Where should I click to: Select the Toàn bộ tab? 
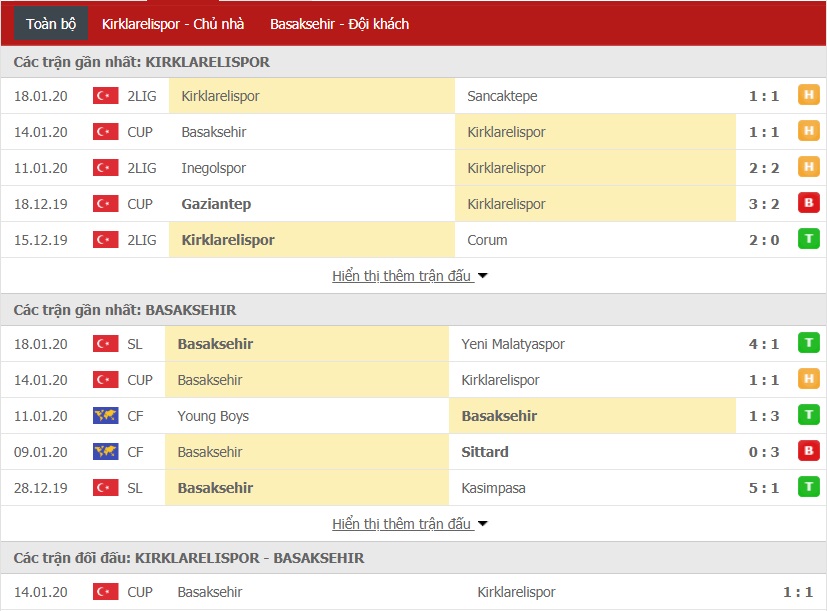[51, 24]
